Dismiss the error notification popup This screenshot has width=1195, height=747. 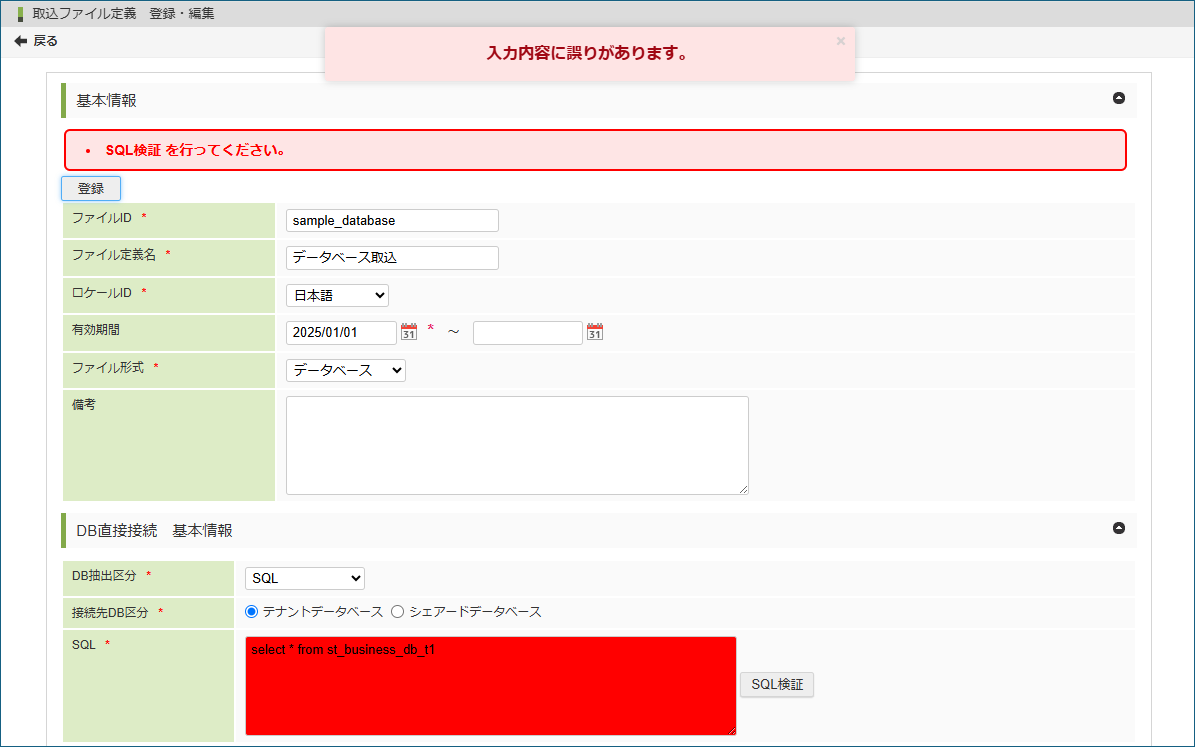(840, 41)
